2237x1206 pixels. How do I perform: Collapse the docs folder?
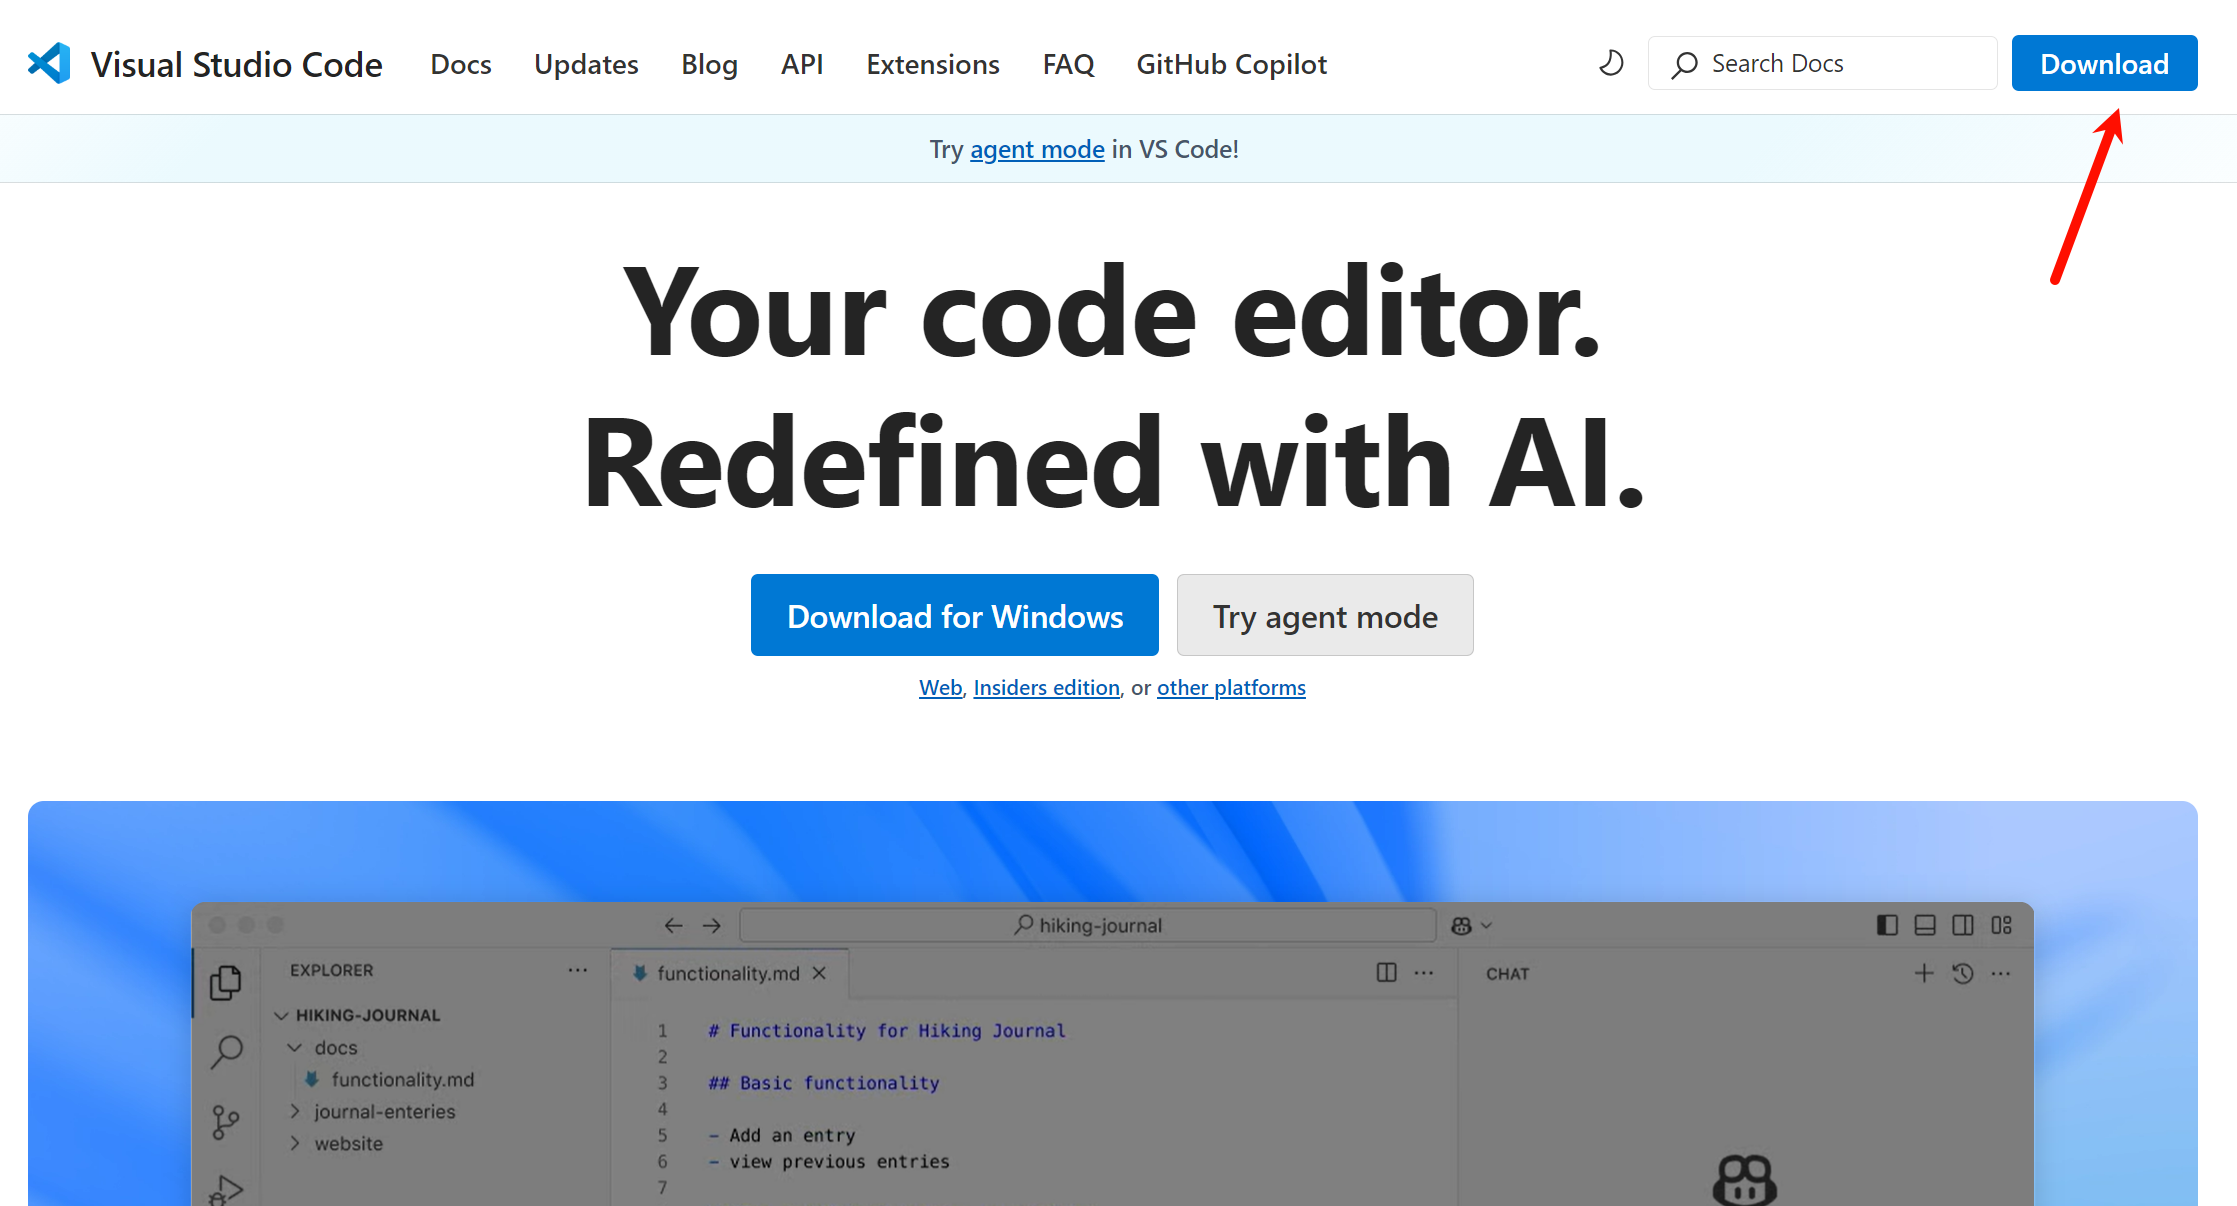point(294,1047)
